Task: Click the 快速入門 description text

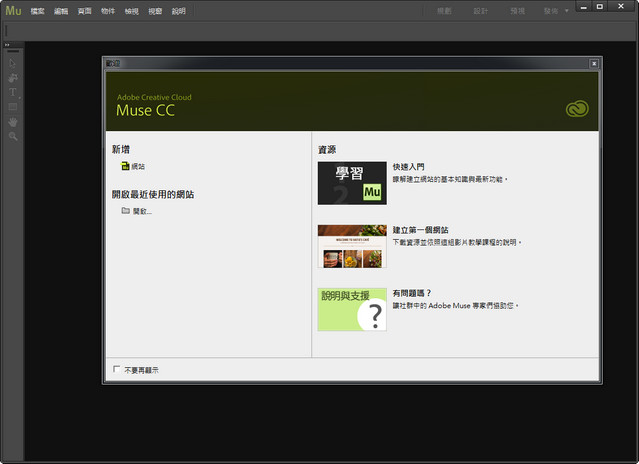Action: (x=450, y=179)
